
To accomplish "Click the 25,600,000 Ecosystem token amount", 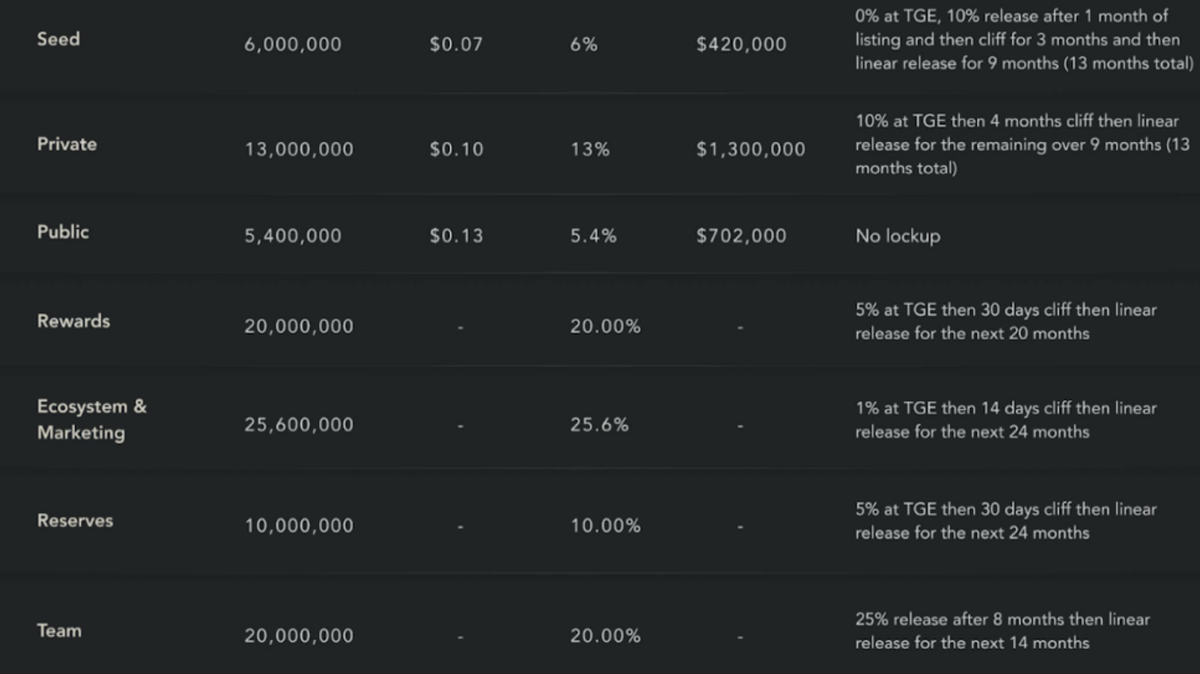I will (299, 425).
